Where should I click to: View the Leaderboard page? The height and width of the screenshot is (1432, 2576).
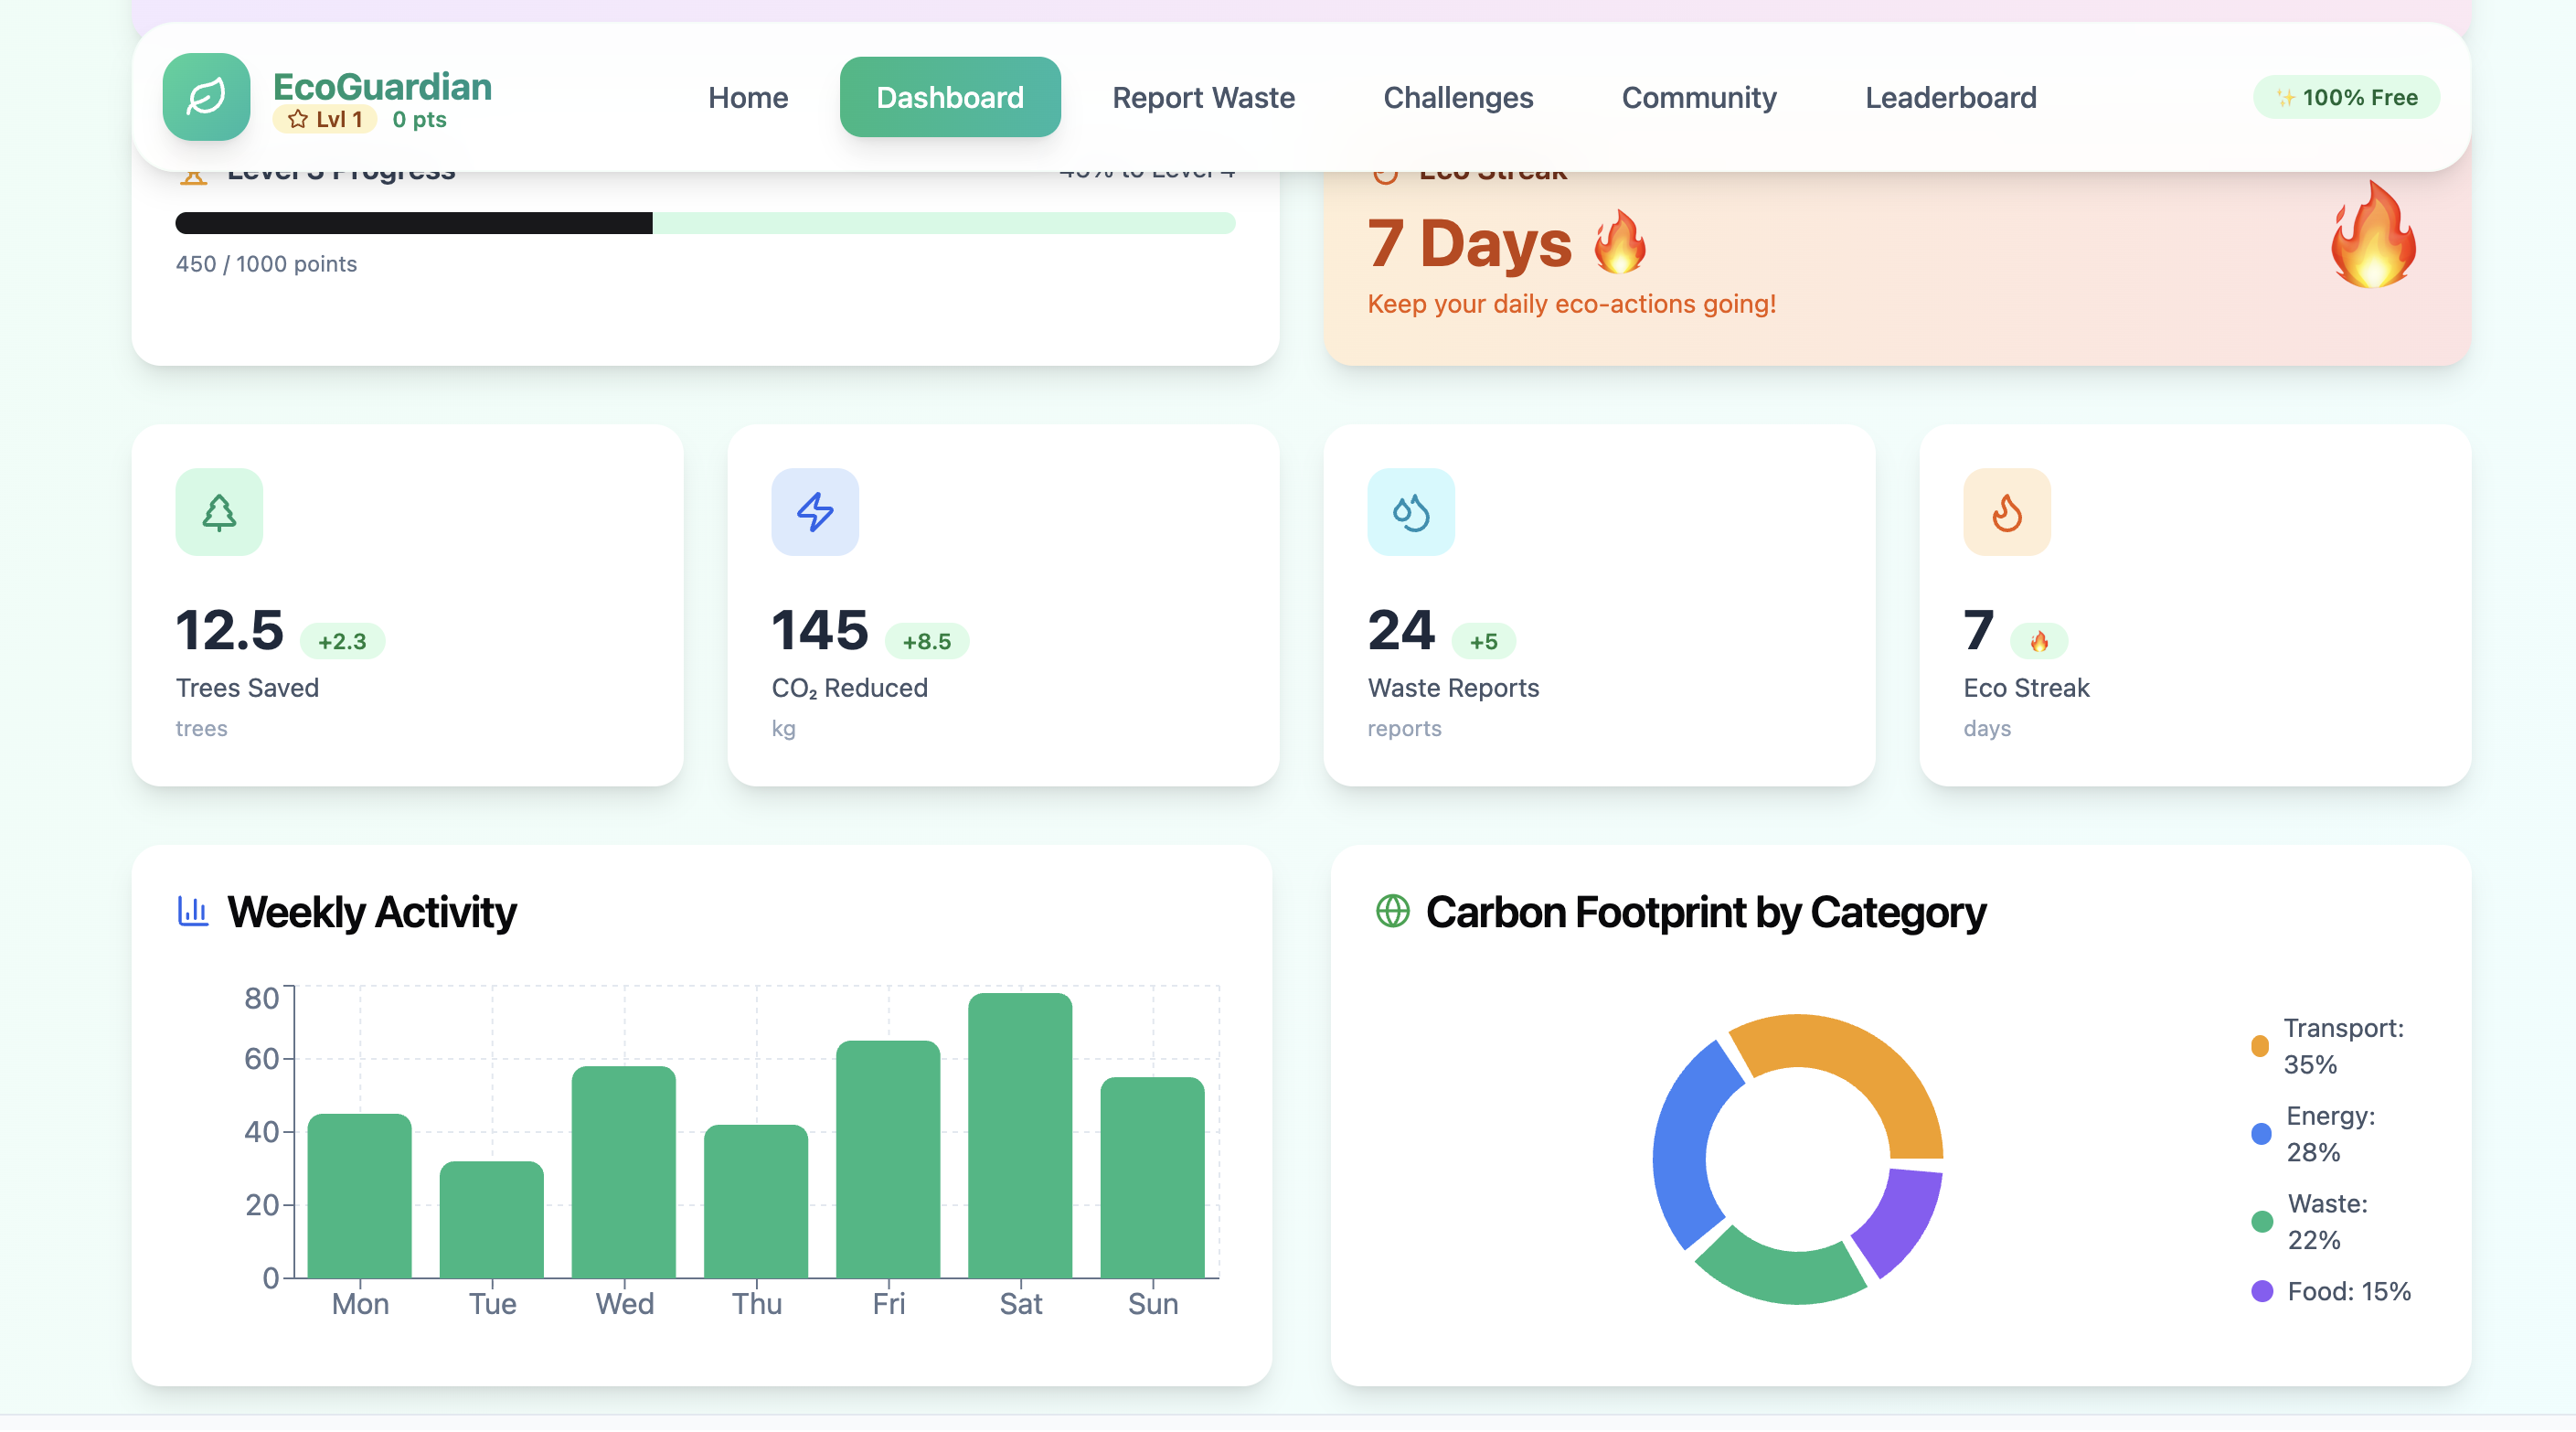coord(1950,97)
